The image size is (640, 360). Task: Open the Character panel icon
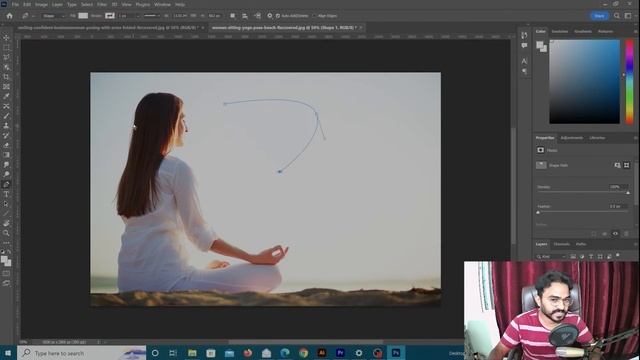click(x=524, y=61)
